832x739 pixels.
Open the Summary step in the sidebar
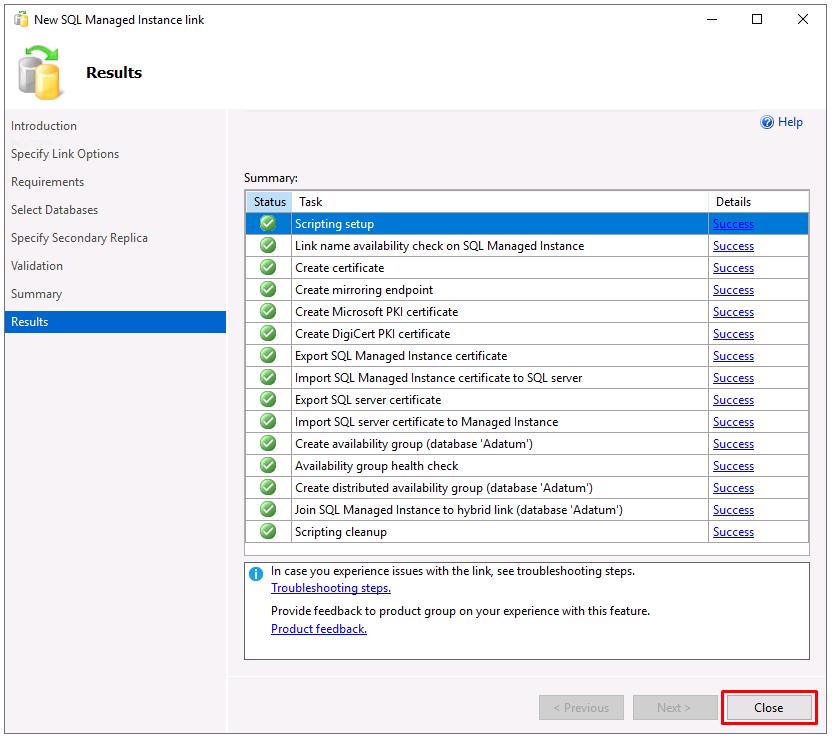pyautogui.click(x=37, y=294)
